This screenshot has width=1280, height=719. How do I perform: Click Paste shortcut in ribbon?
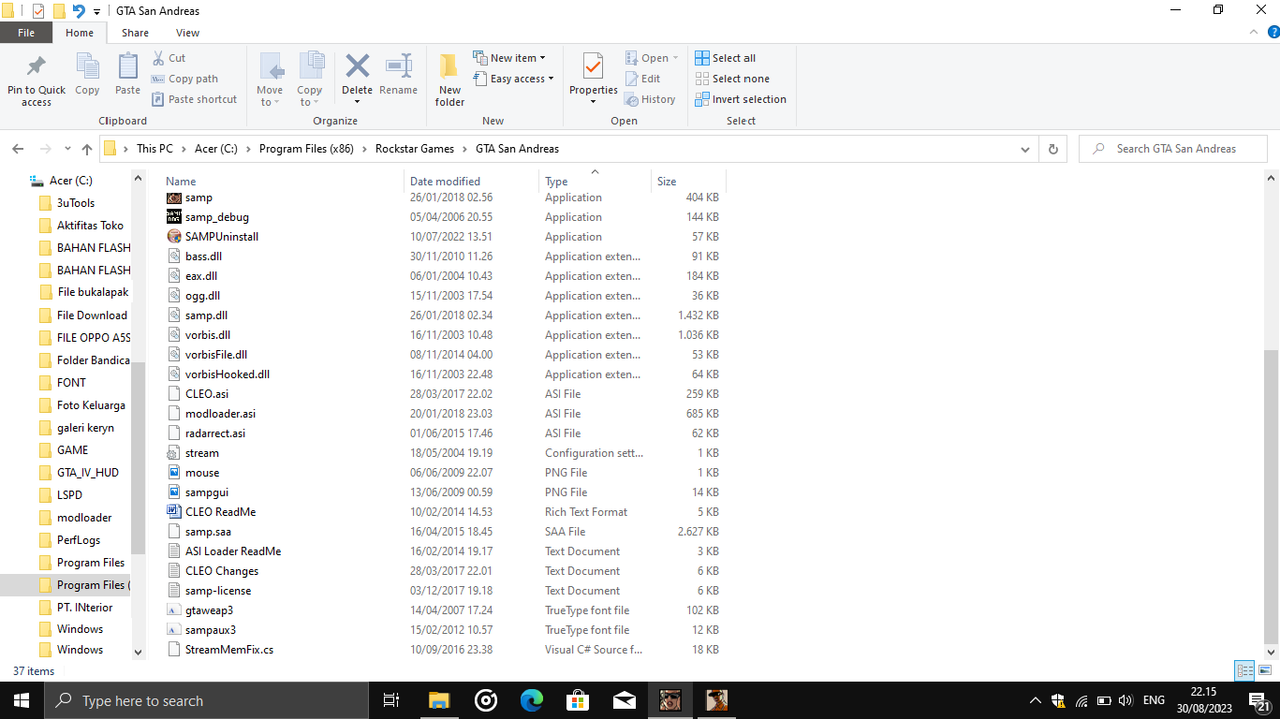pos(195,99)
